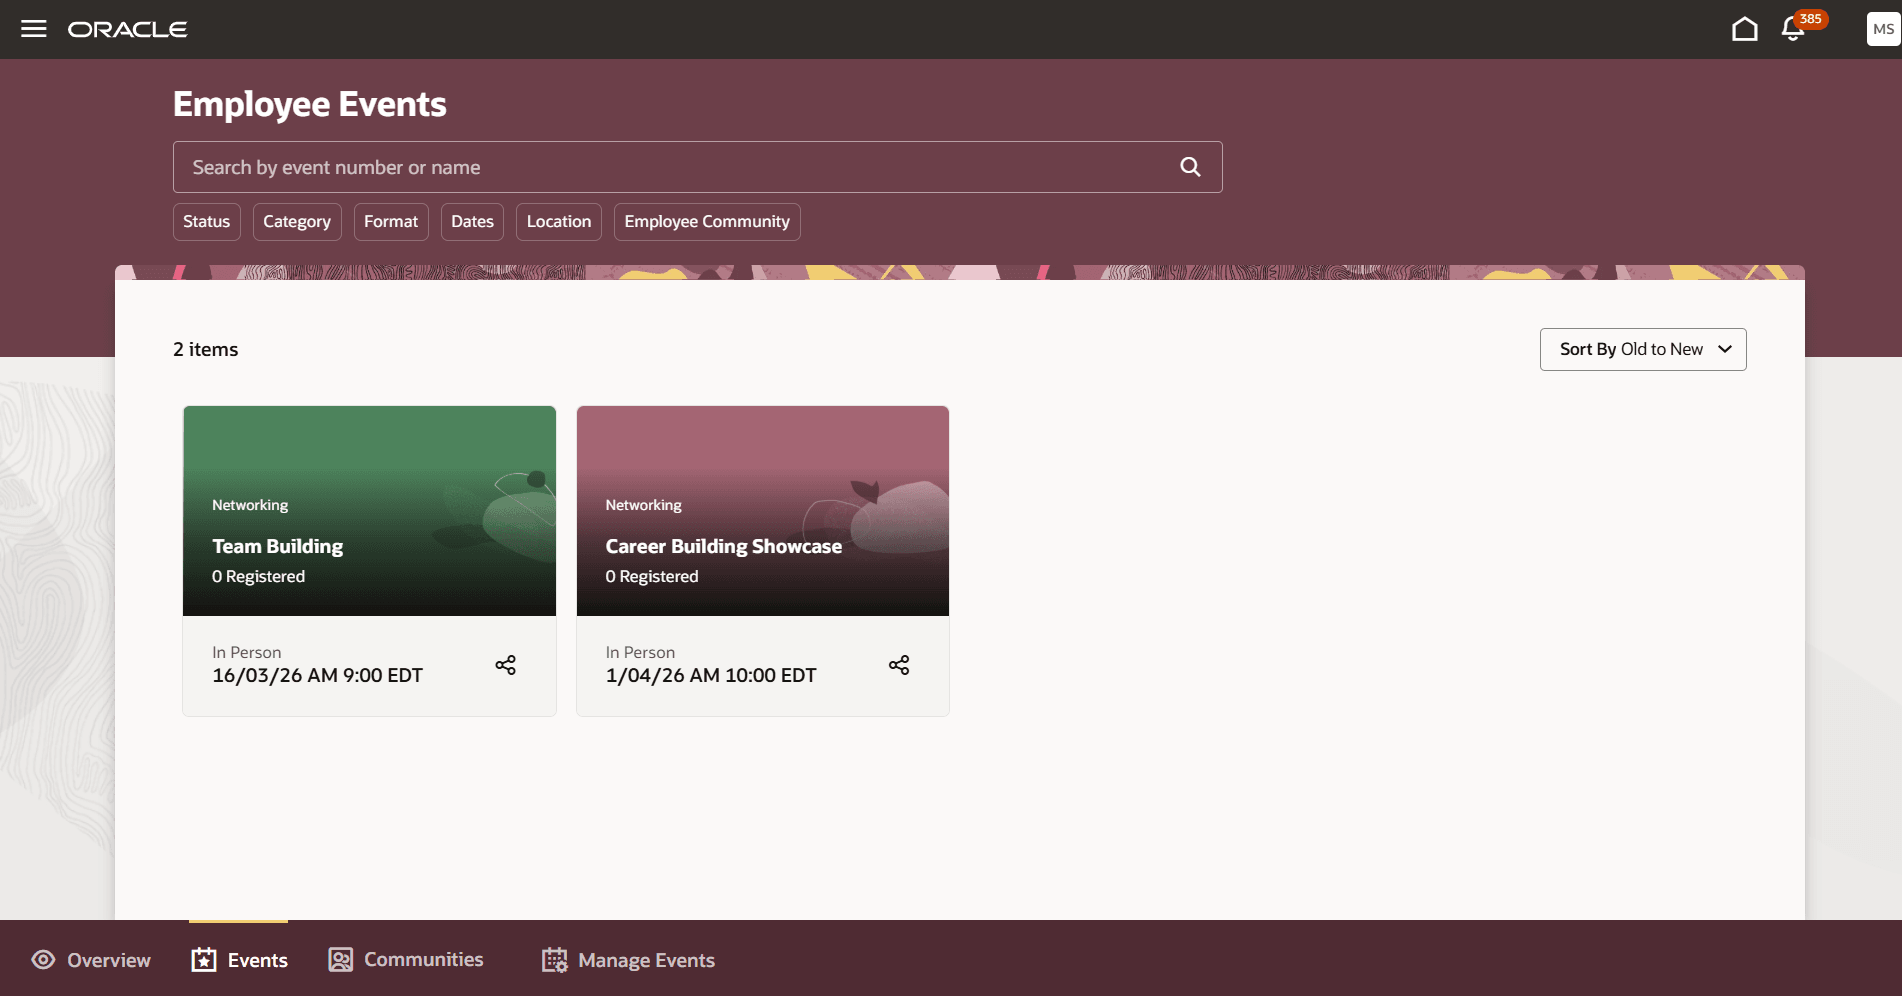Share the Career Building Showcase event

(x=898, y=664)
